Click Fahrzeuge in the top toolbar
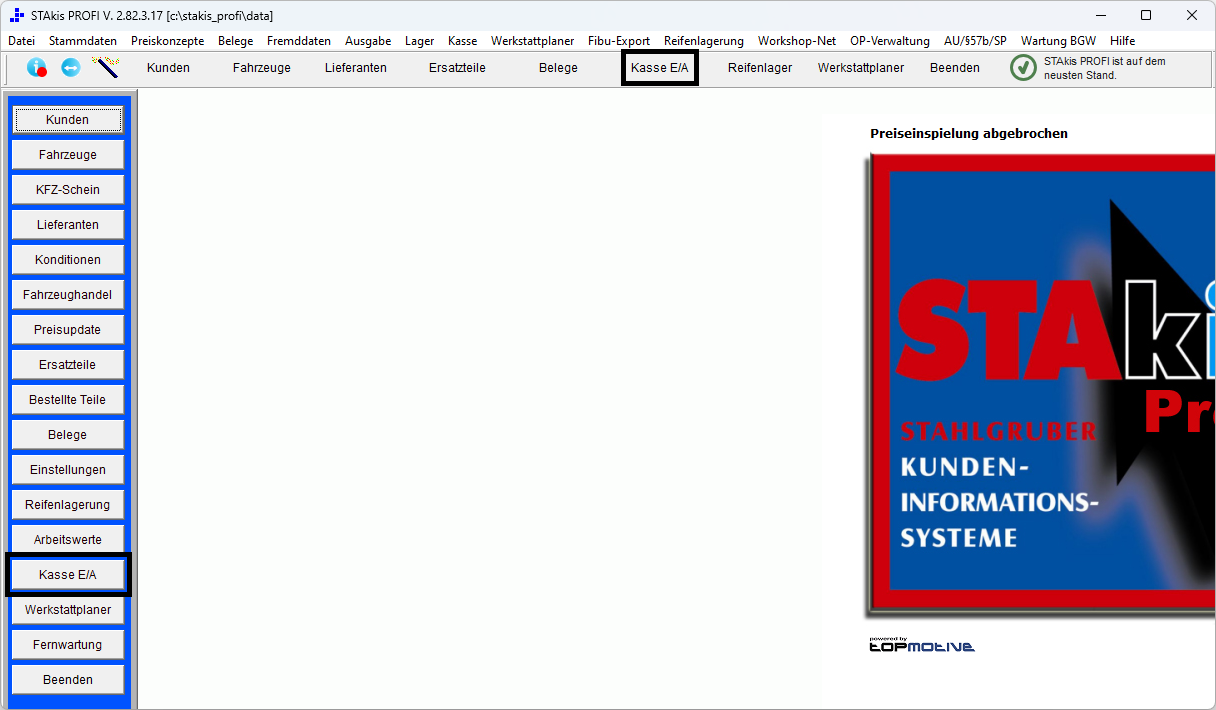Viewport: 1216px width, 710px height. [x=262, y=68]
